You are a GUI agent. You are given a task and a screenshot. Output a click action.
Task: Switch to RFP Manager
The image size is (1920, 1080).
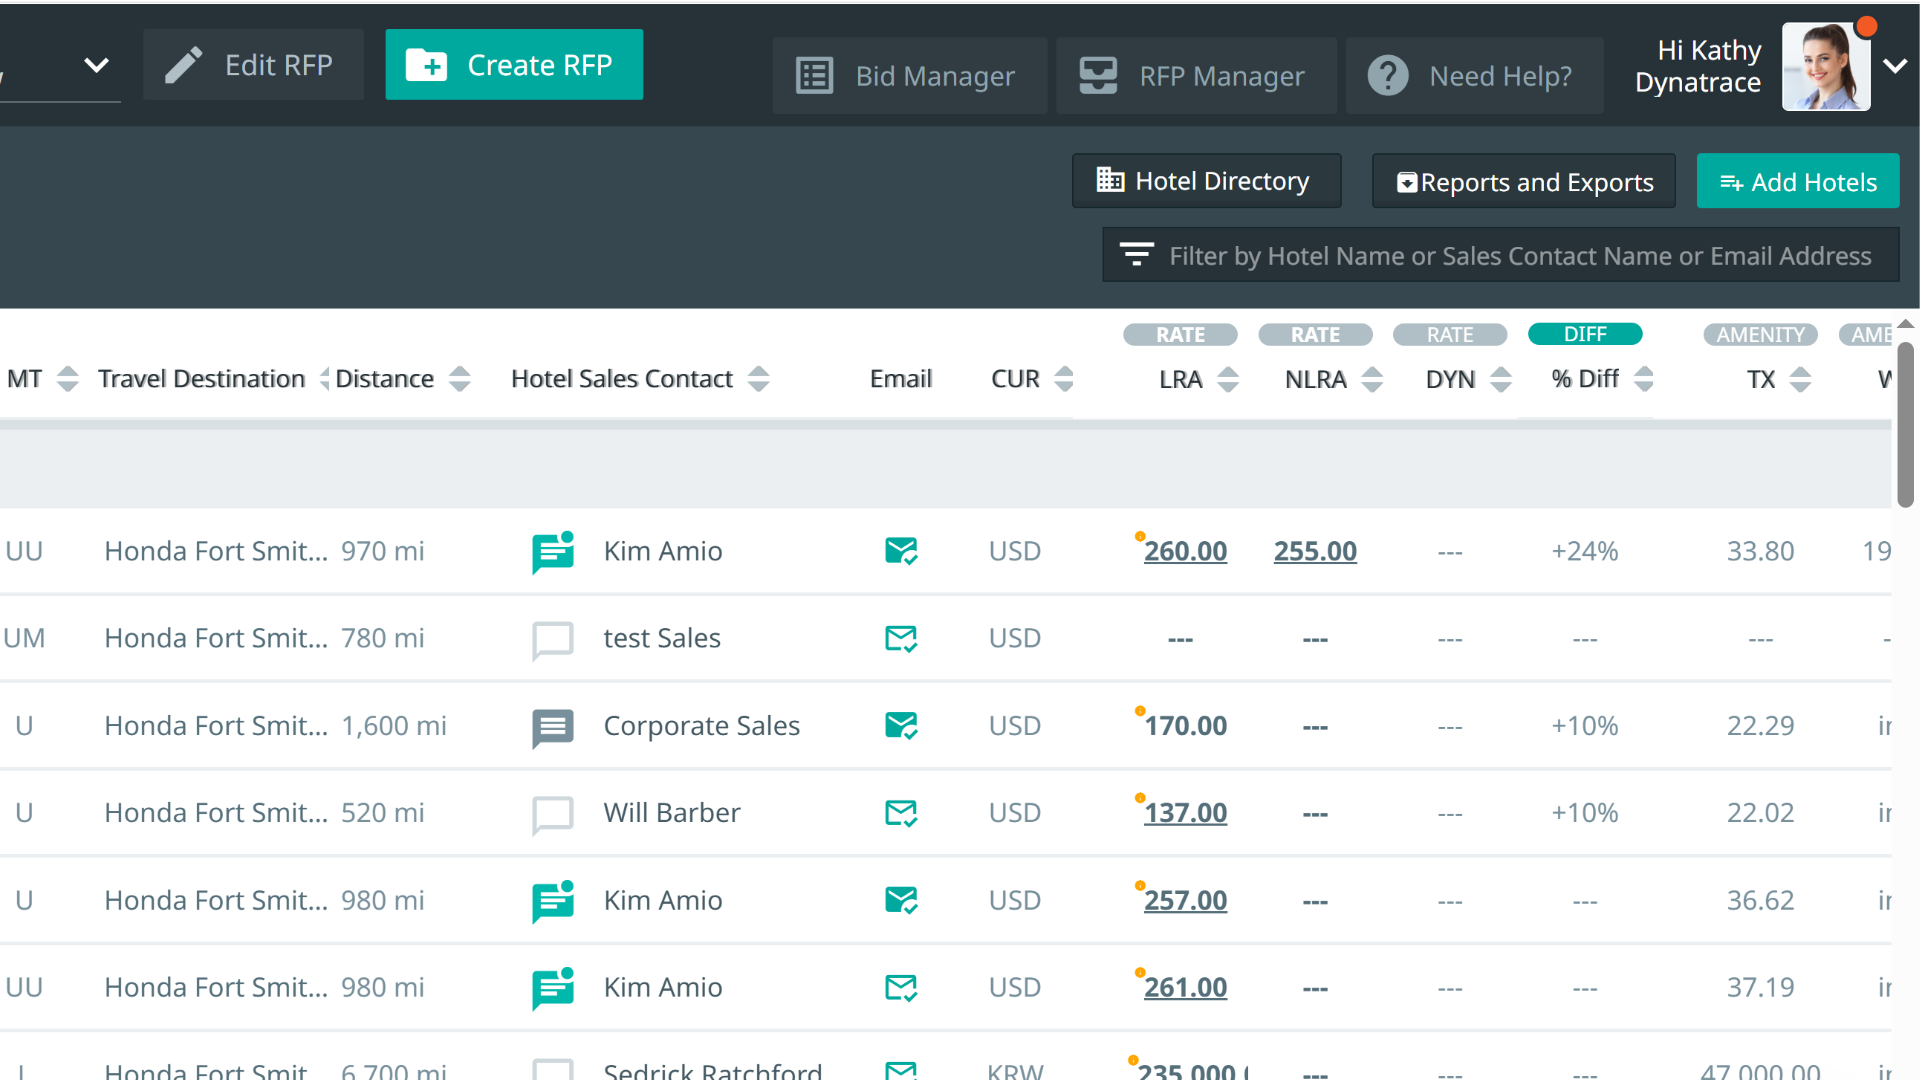coord(1195,76)
